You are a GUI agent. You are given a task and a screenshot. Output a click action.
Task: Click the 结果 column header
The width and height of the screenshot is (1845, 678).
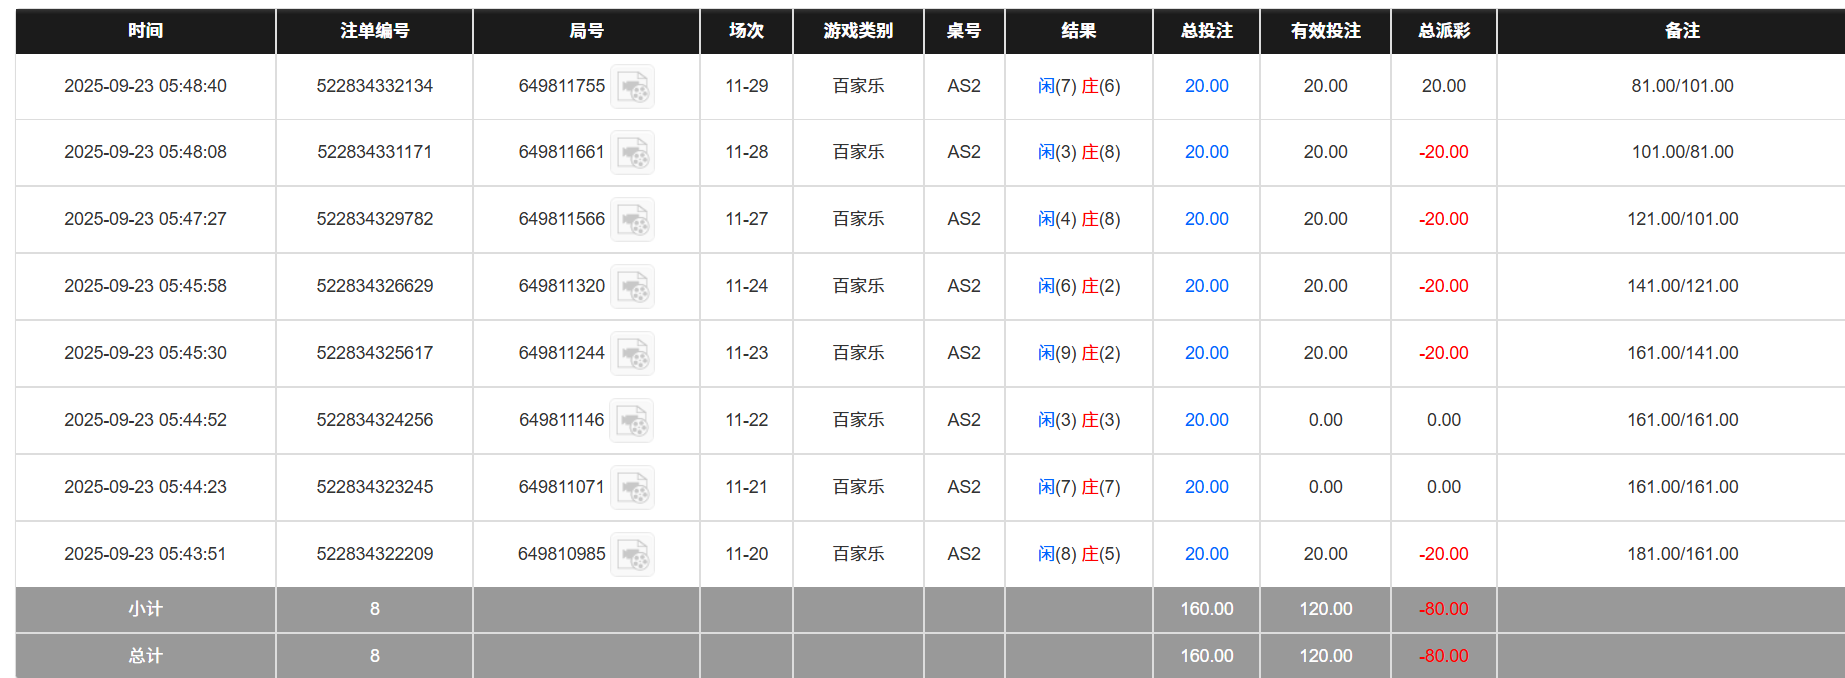1078,31
